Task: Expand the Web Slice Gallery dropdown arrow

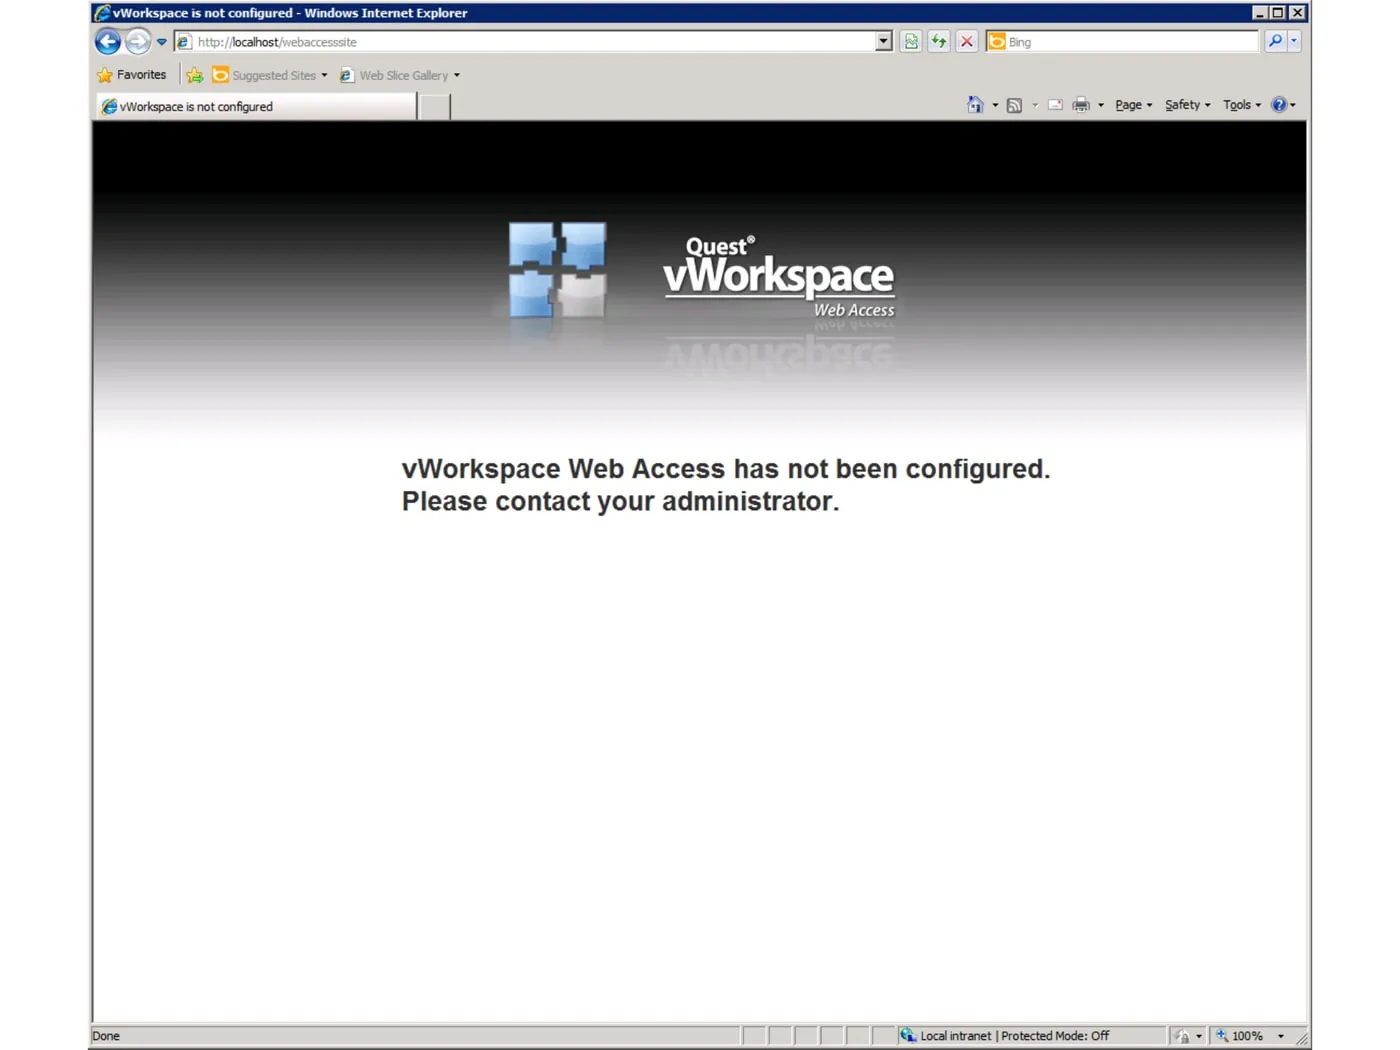Action: pyautogui.click(x=457, y=75)
